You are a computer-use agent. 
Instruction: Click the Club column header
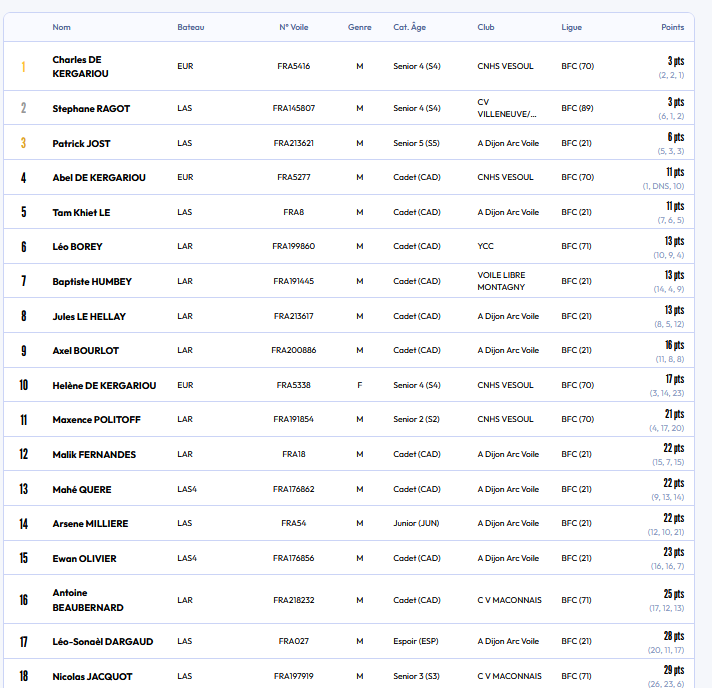click(x=486, y=27)
